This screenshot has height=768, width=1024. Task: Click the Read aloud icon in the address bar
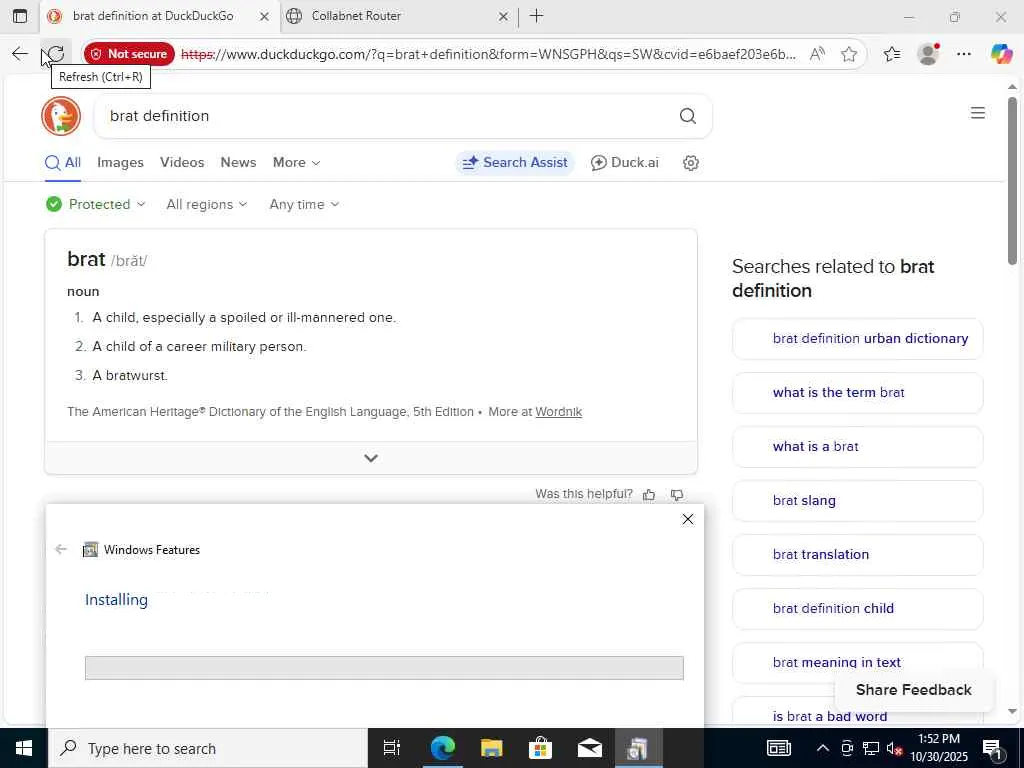point(816,54)
